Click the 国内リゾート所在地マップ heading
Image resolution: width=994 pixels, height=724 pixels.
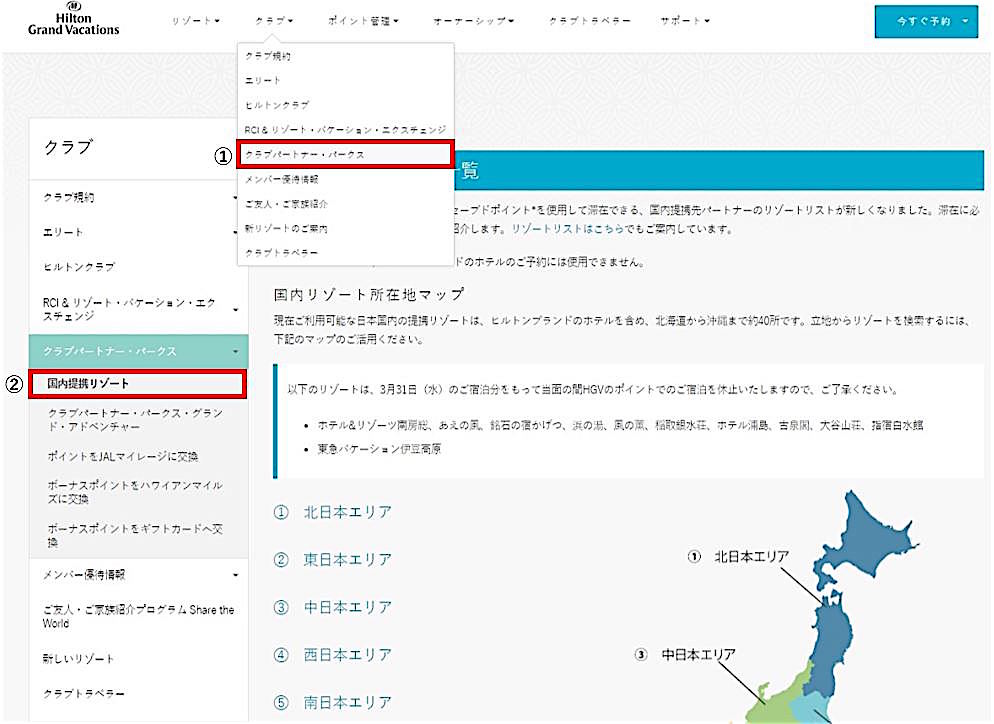pyautogui.click(x=369, y=295)
